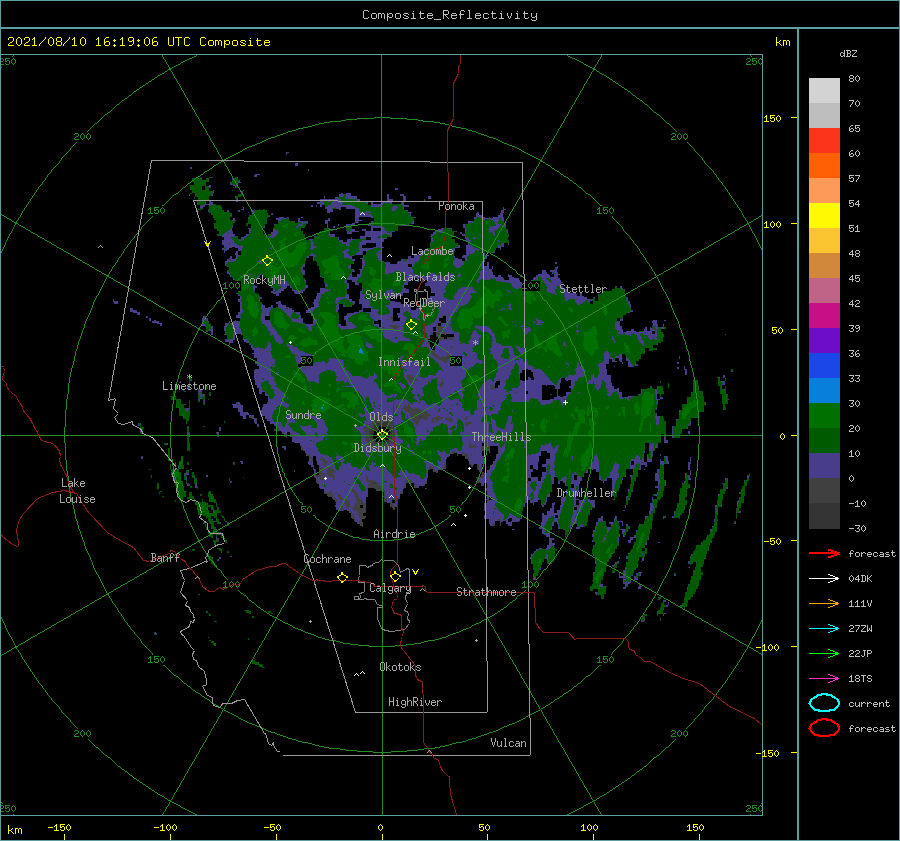Click the Strathmore city label
900x841 pixels.
(x=486, y=592)
